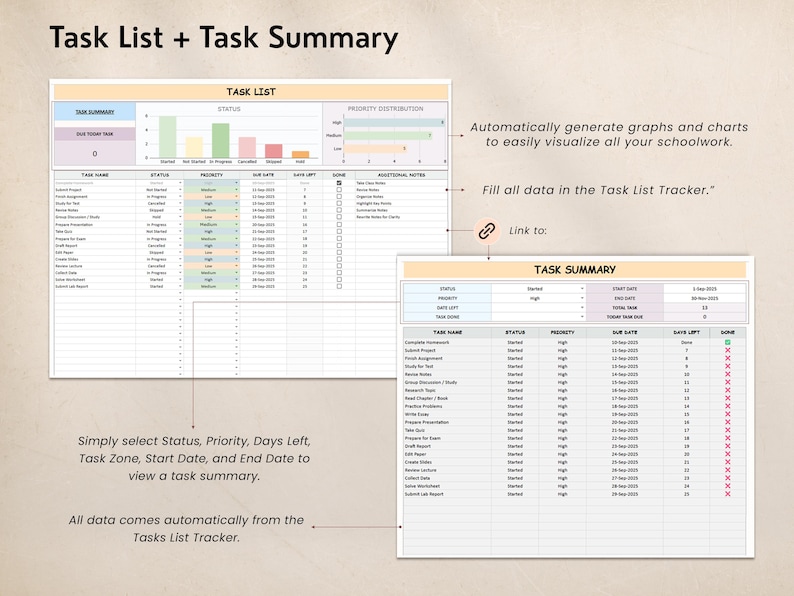Click 'Take Class Notes' in Additional Notes column
Viewport: 794px width, 596px height.
(x=371, y=183)
